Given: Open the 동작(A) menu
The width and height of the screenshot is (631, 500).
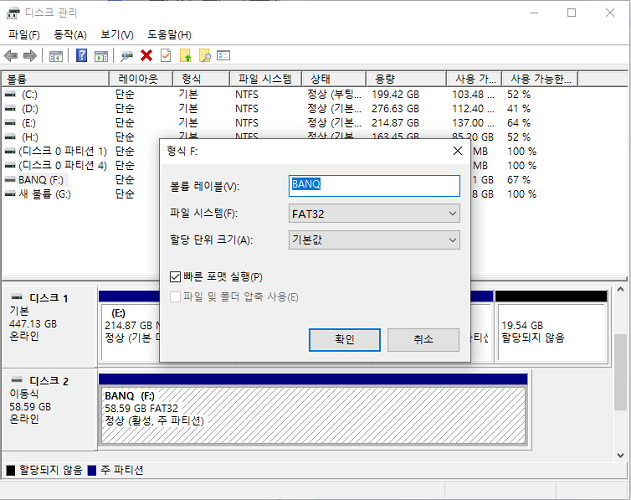Looking at the screenshot, I should [70, 35].
